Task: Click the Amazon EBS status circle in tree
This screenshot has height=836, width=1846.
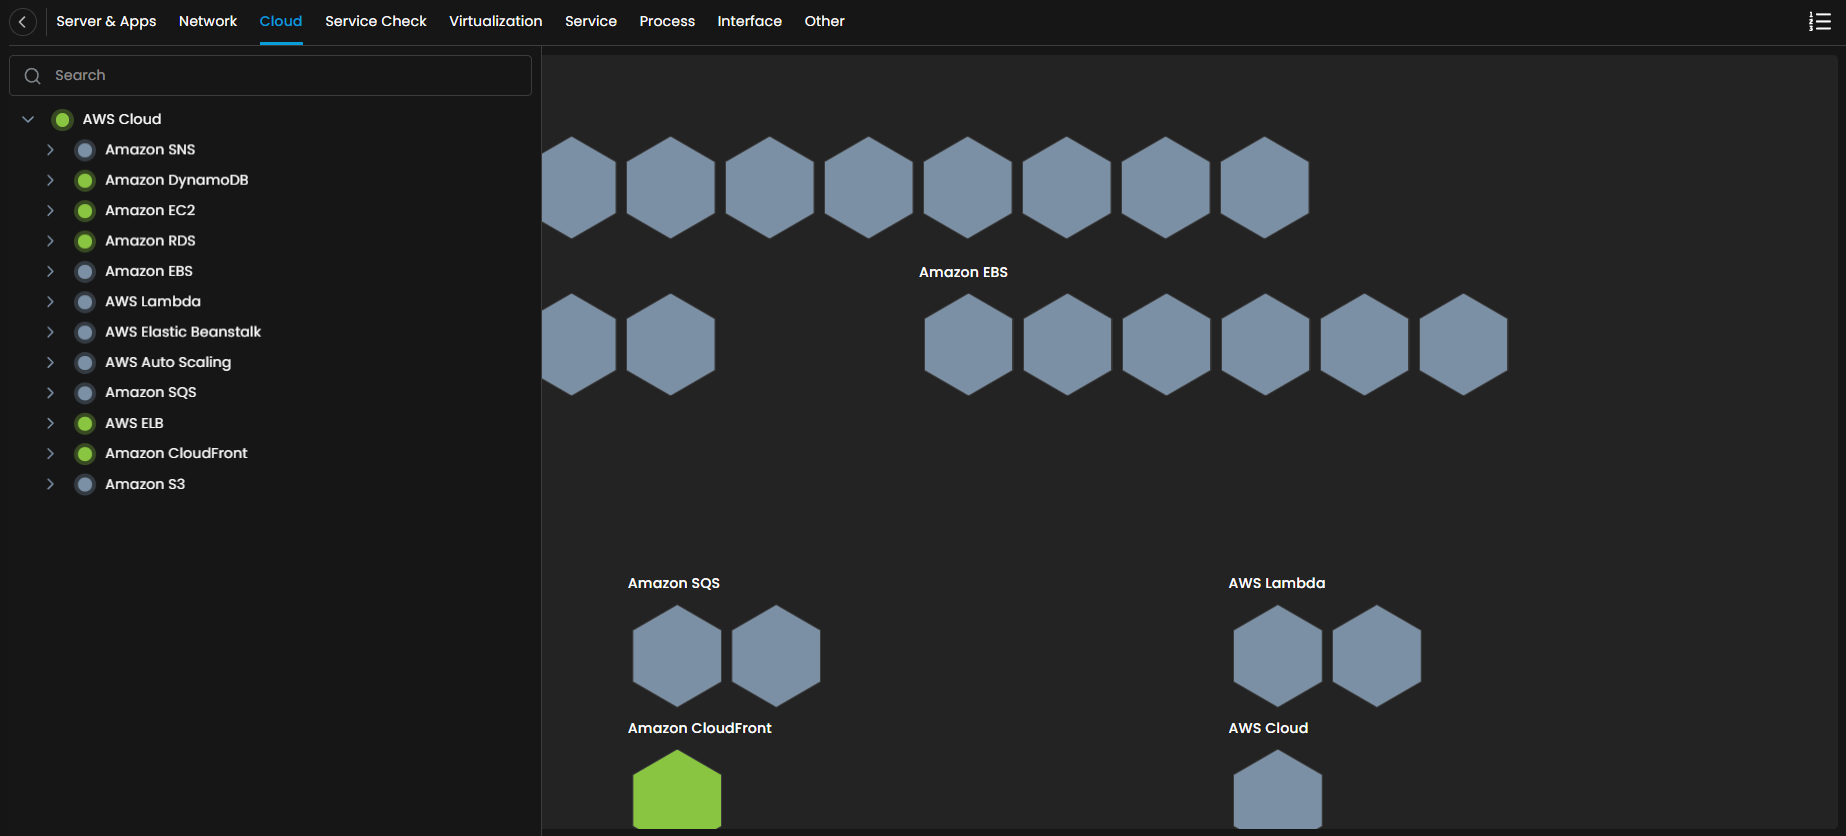Action: click(85, 272)
